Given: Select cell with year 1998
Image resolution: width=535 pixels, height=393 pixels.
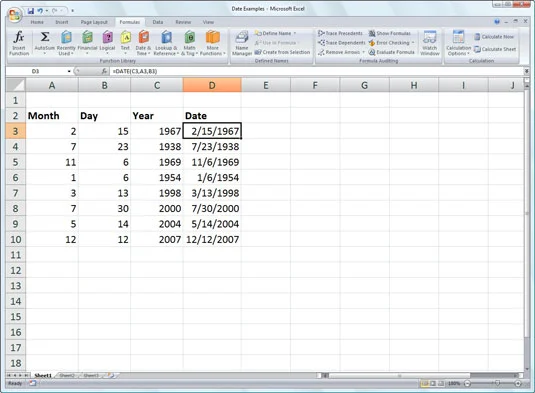Looking at the screenshot, I should (x=157, y=193).
